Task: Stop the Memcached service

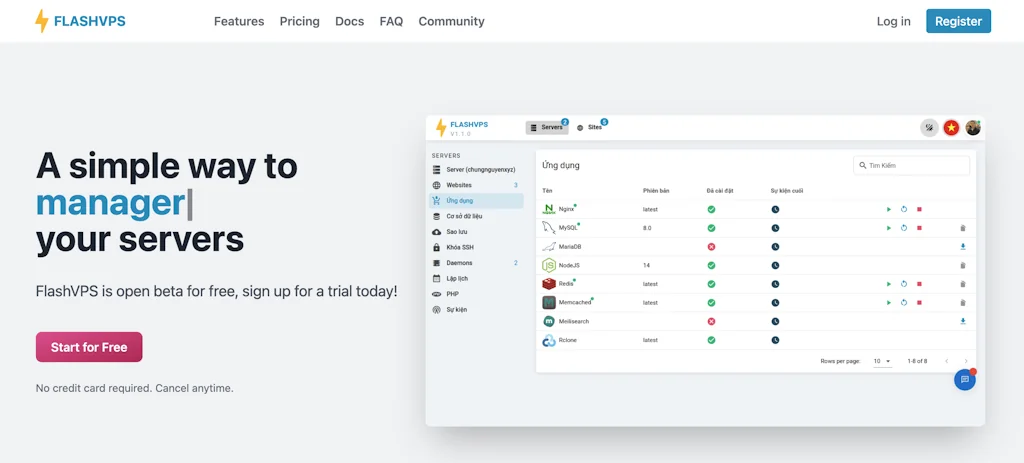Action: tap(919, 302)
